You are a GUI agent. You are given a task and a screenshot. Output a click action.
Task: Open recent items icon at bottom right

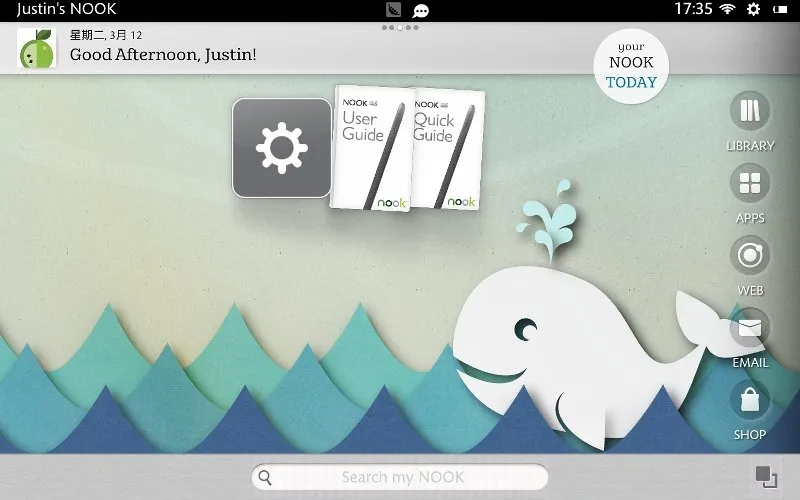[766, 477]
